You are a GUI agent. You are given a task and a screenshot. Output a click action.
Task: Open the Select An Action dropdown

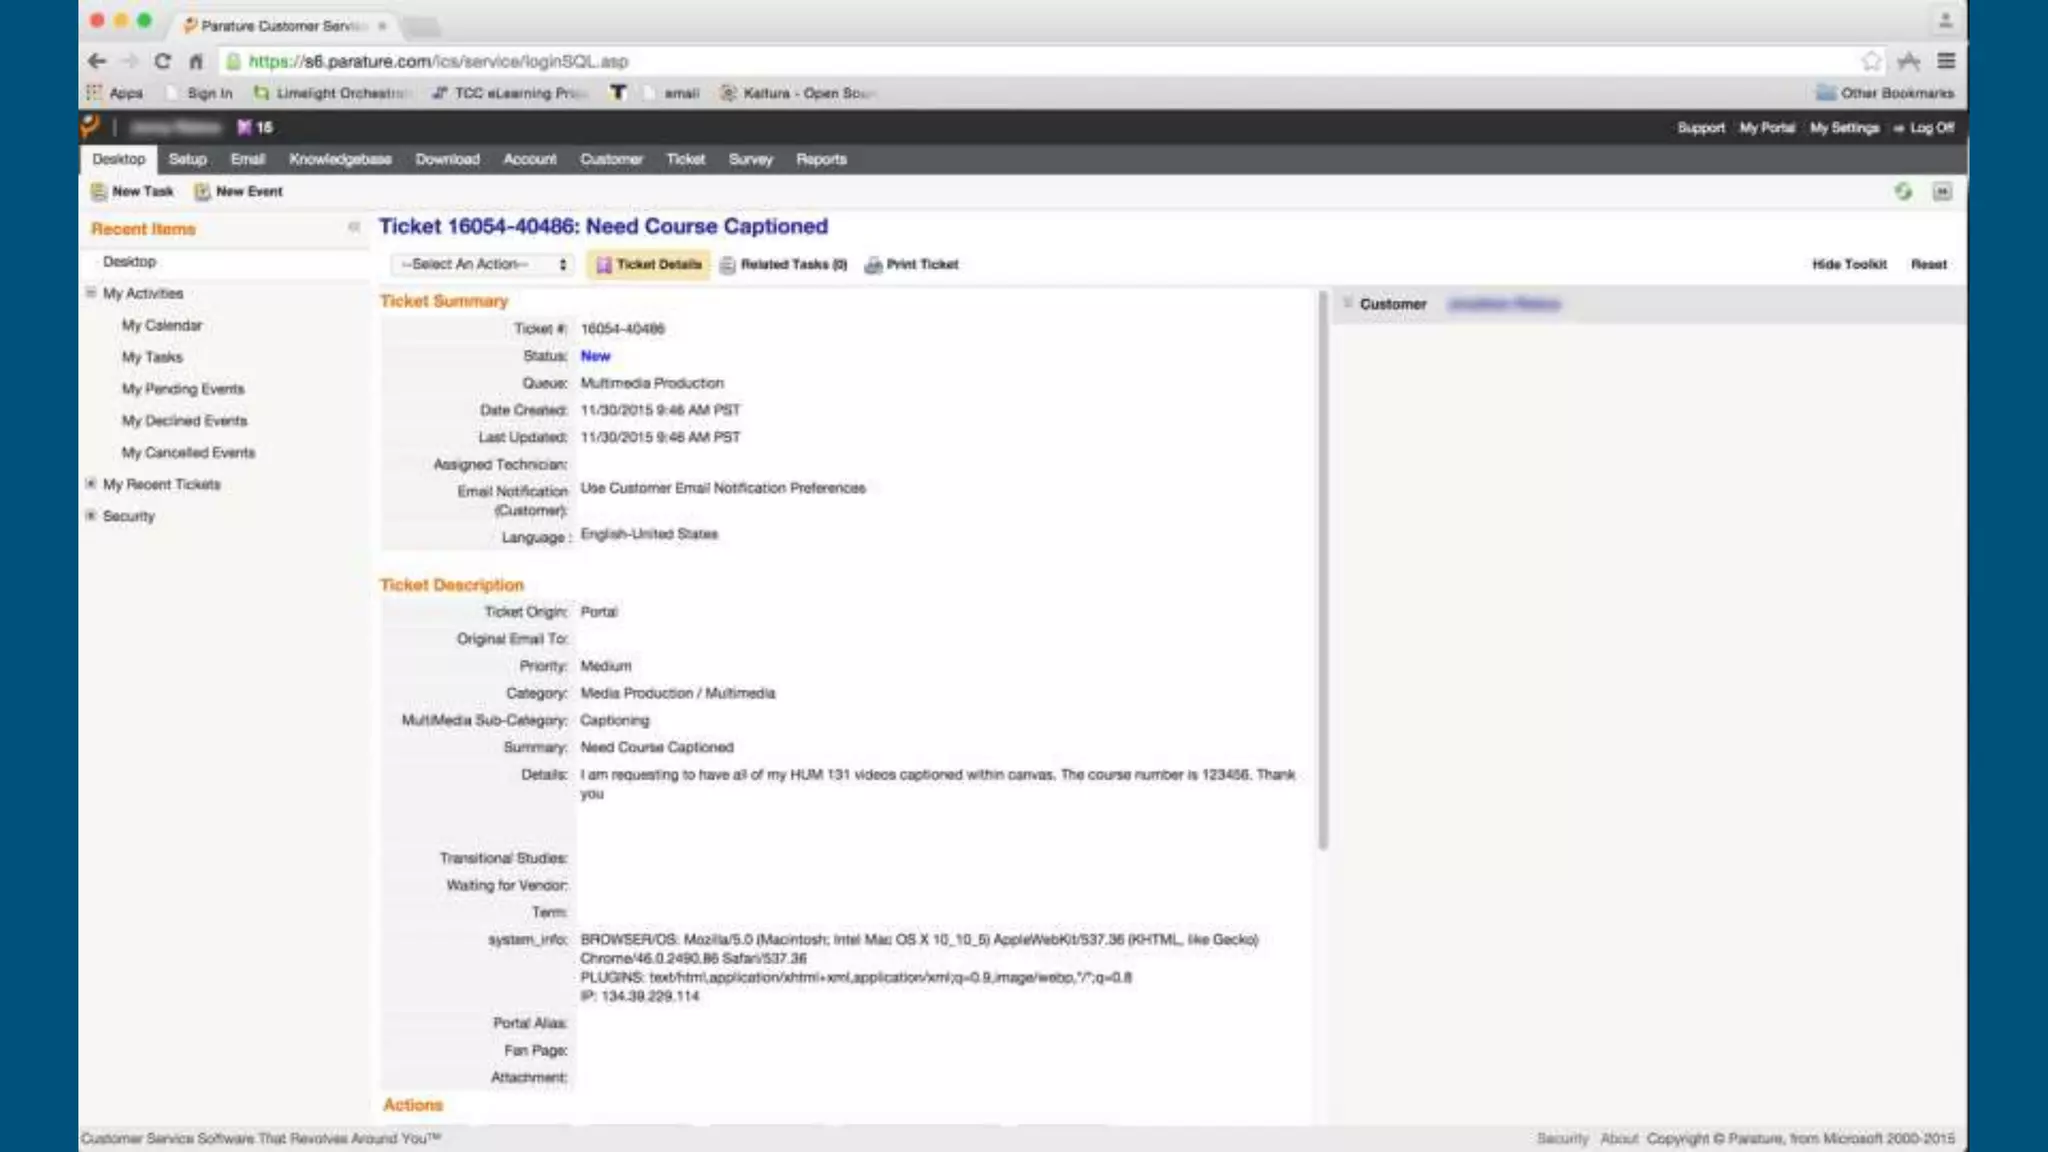(x=483, y=265)
